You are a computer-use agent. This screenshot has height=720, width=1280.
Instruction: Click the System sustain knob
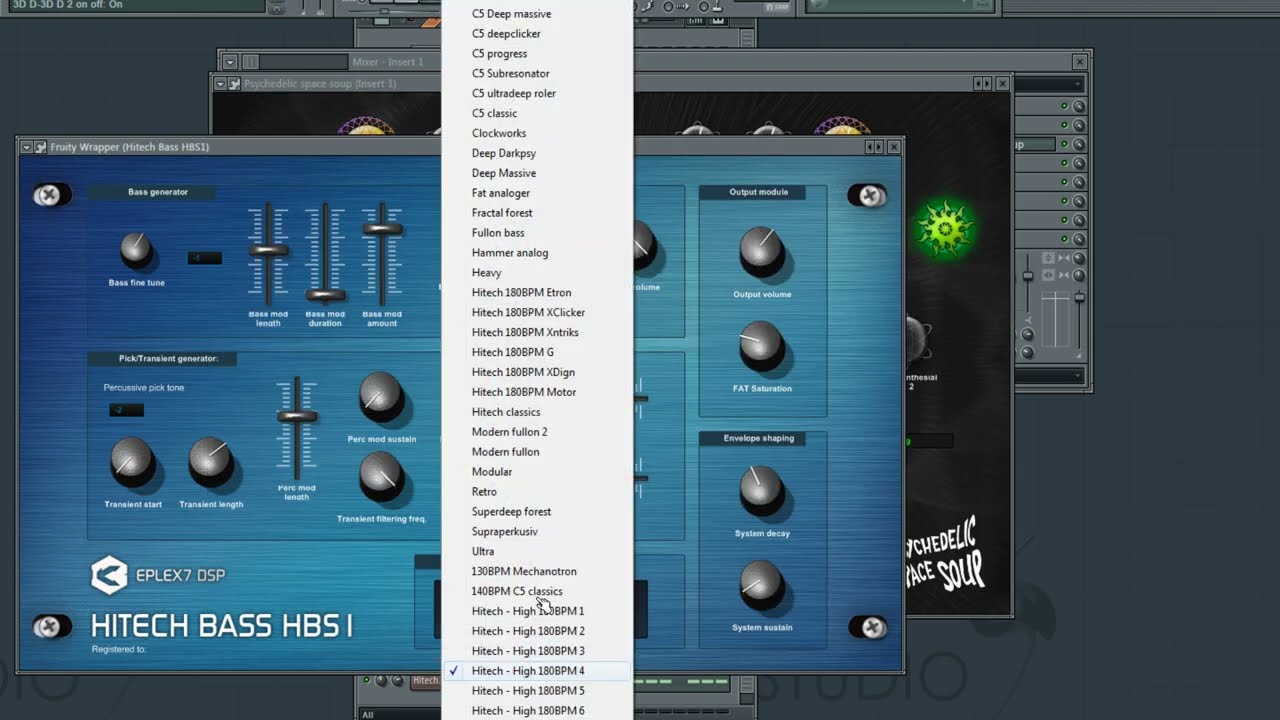tap(762, 585)
